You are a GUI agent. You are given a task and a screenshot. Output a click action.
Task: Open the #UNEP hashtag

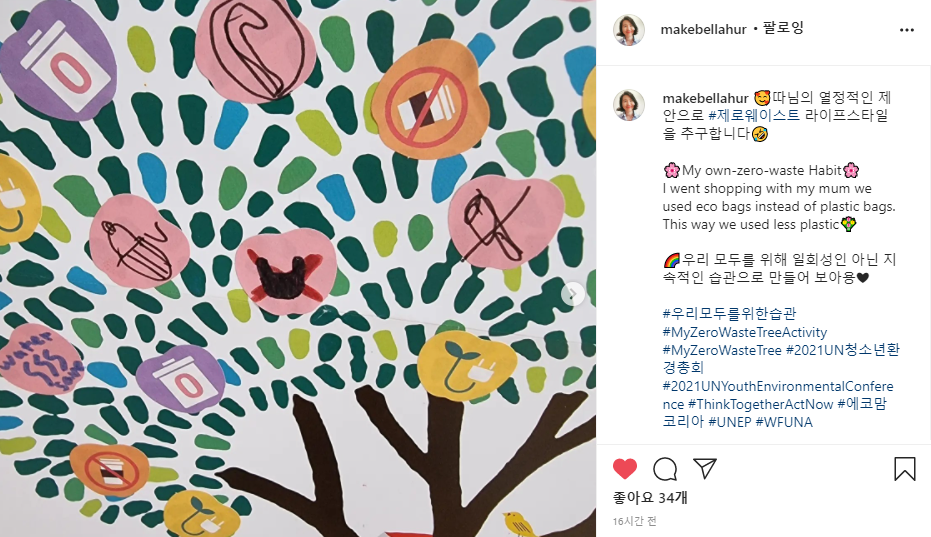[730, 422]
